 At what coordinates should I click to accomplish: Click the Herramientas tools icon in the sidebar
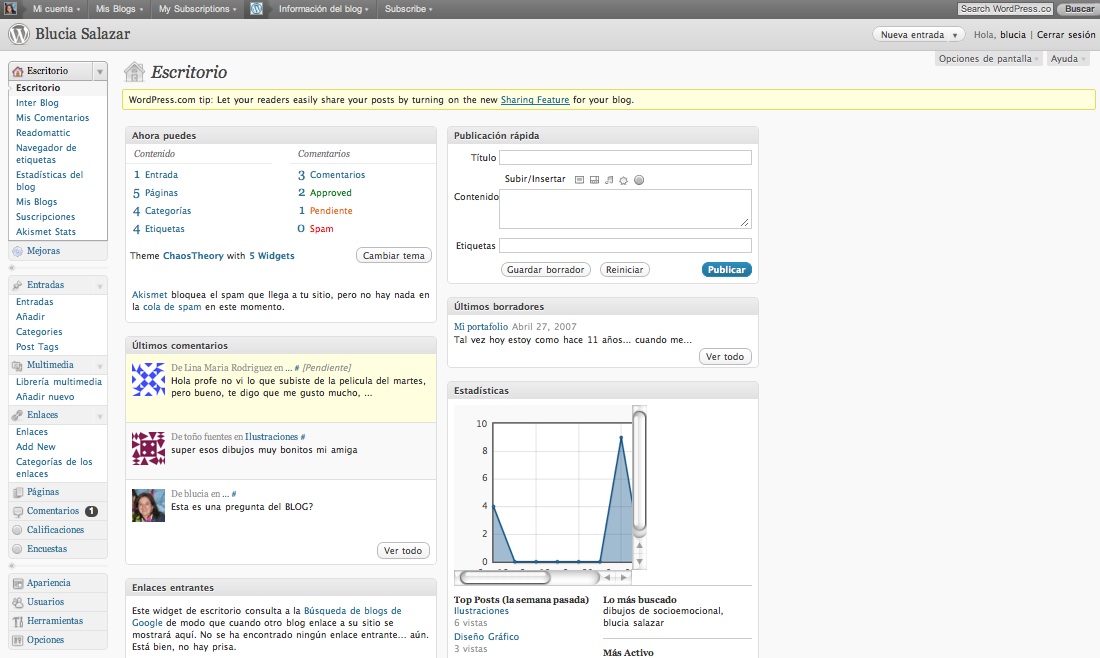click(x=18, y=622)
